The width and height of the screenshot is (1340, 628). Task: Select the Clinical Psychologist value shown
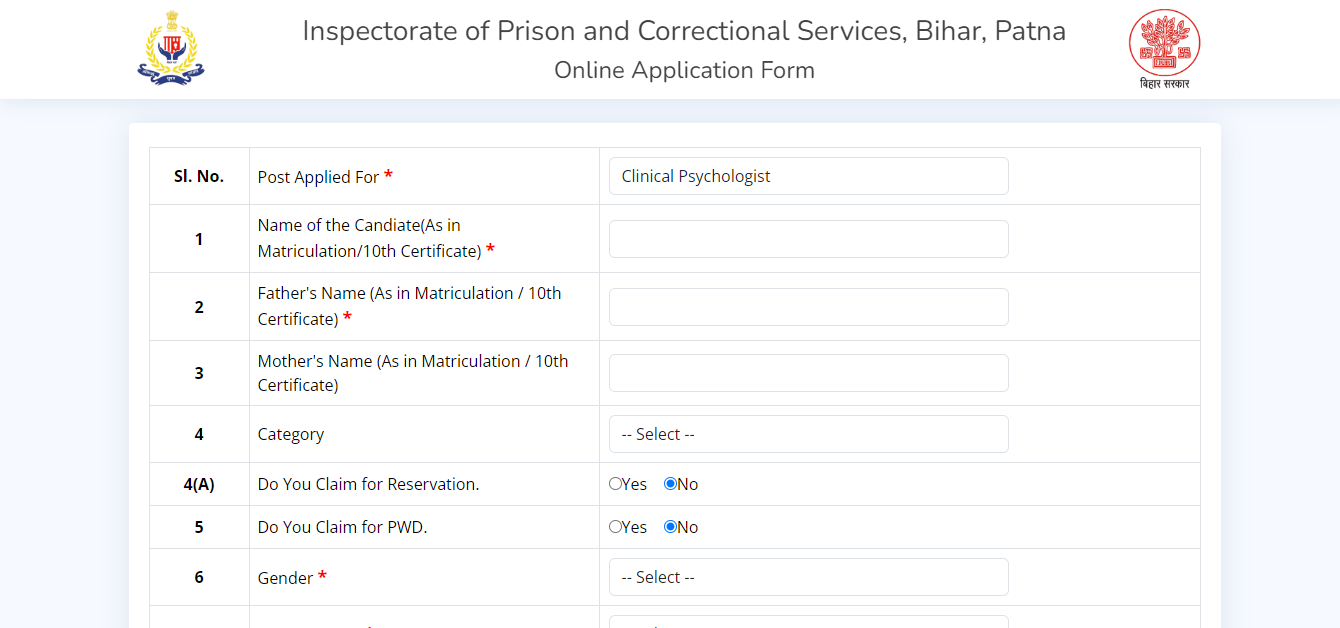point(808,176)
